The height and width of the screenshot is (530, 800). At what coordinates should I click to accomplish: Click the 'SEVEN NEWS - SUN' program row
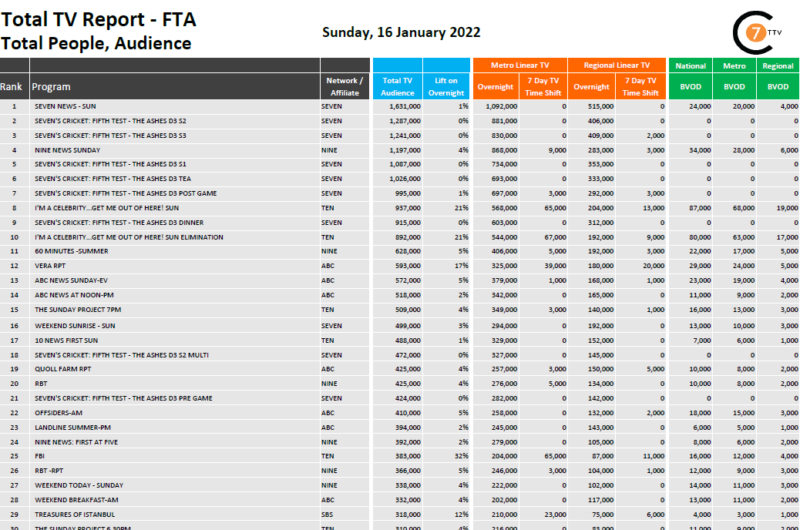[x=67, y=105]
